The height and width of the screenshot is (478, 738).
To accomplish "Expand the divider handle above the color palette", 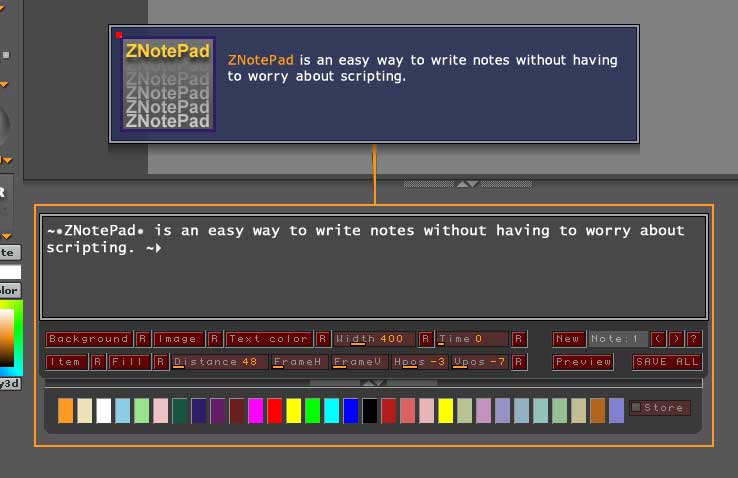I will click(372, 383).
